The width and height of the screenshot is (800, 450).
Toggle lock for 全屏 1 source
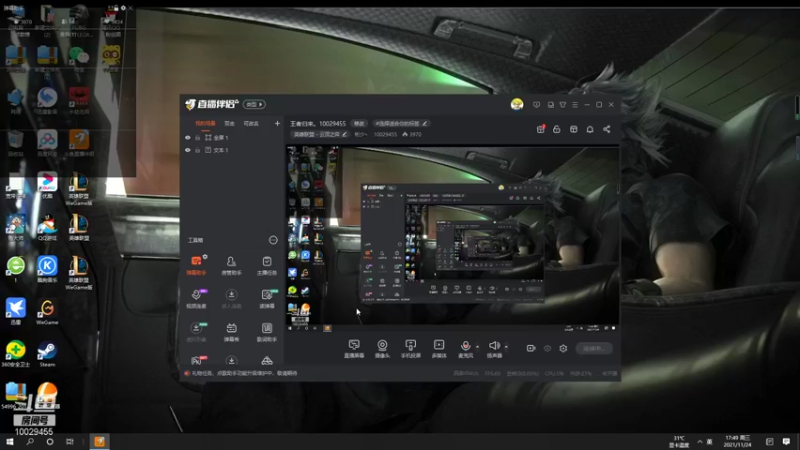pyautogui.click(x=197, y=138)
